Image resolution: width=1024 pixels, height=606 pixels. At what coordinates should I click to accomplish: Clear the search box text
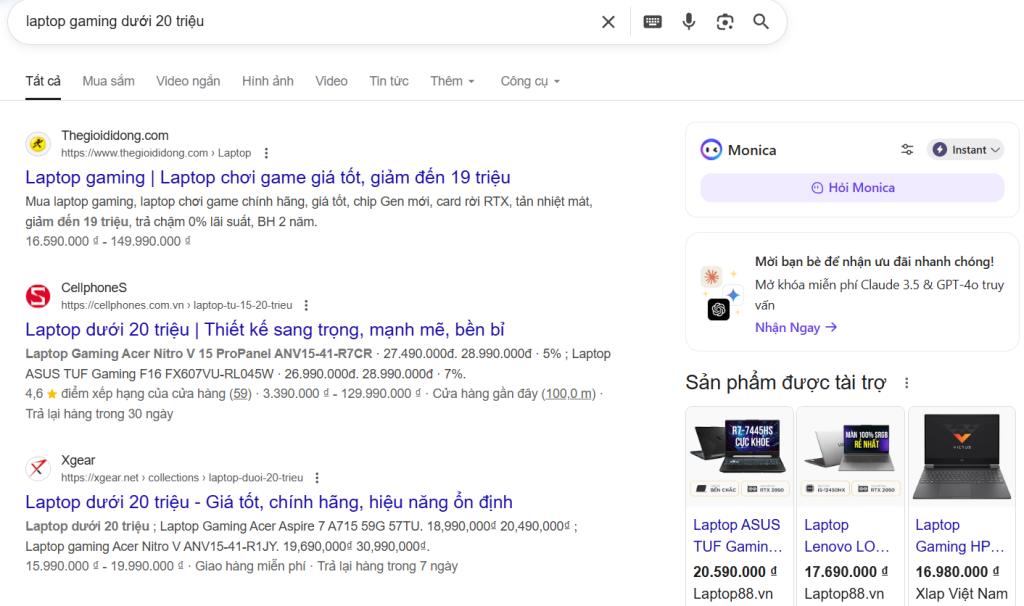(x=608, y=22)
